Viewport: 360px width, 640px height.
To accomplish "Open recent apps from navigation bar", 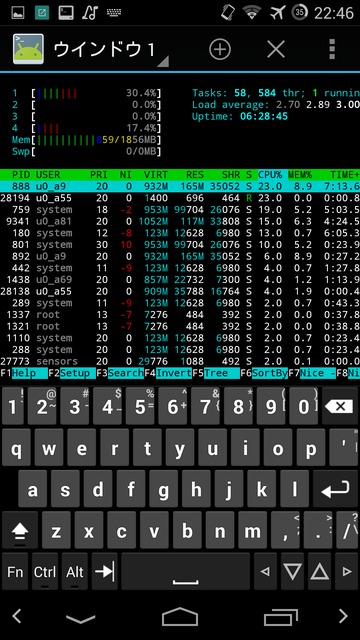I will point(280,617).
